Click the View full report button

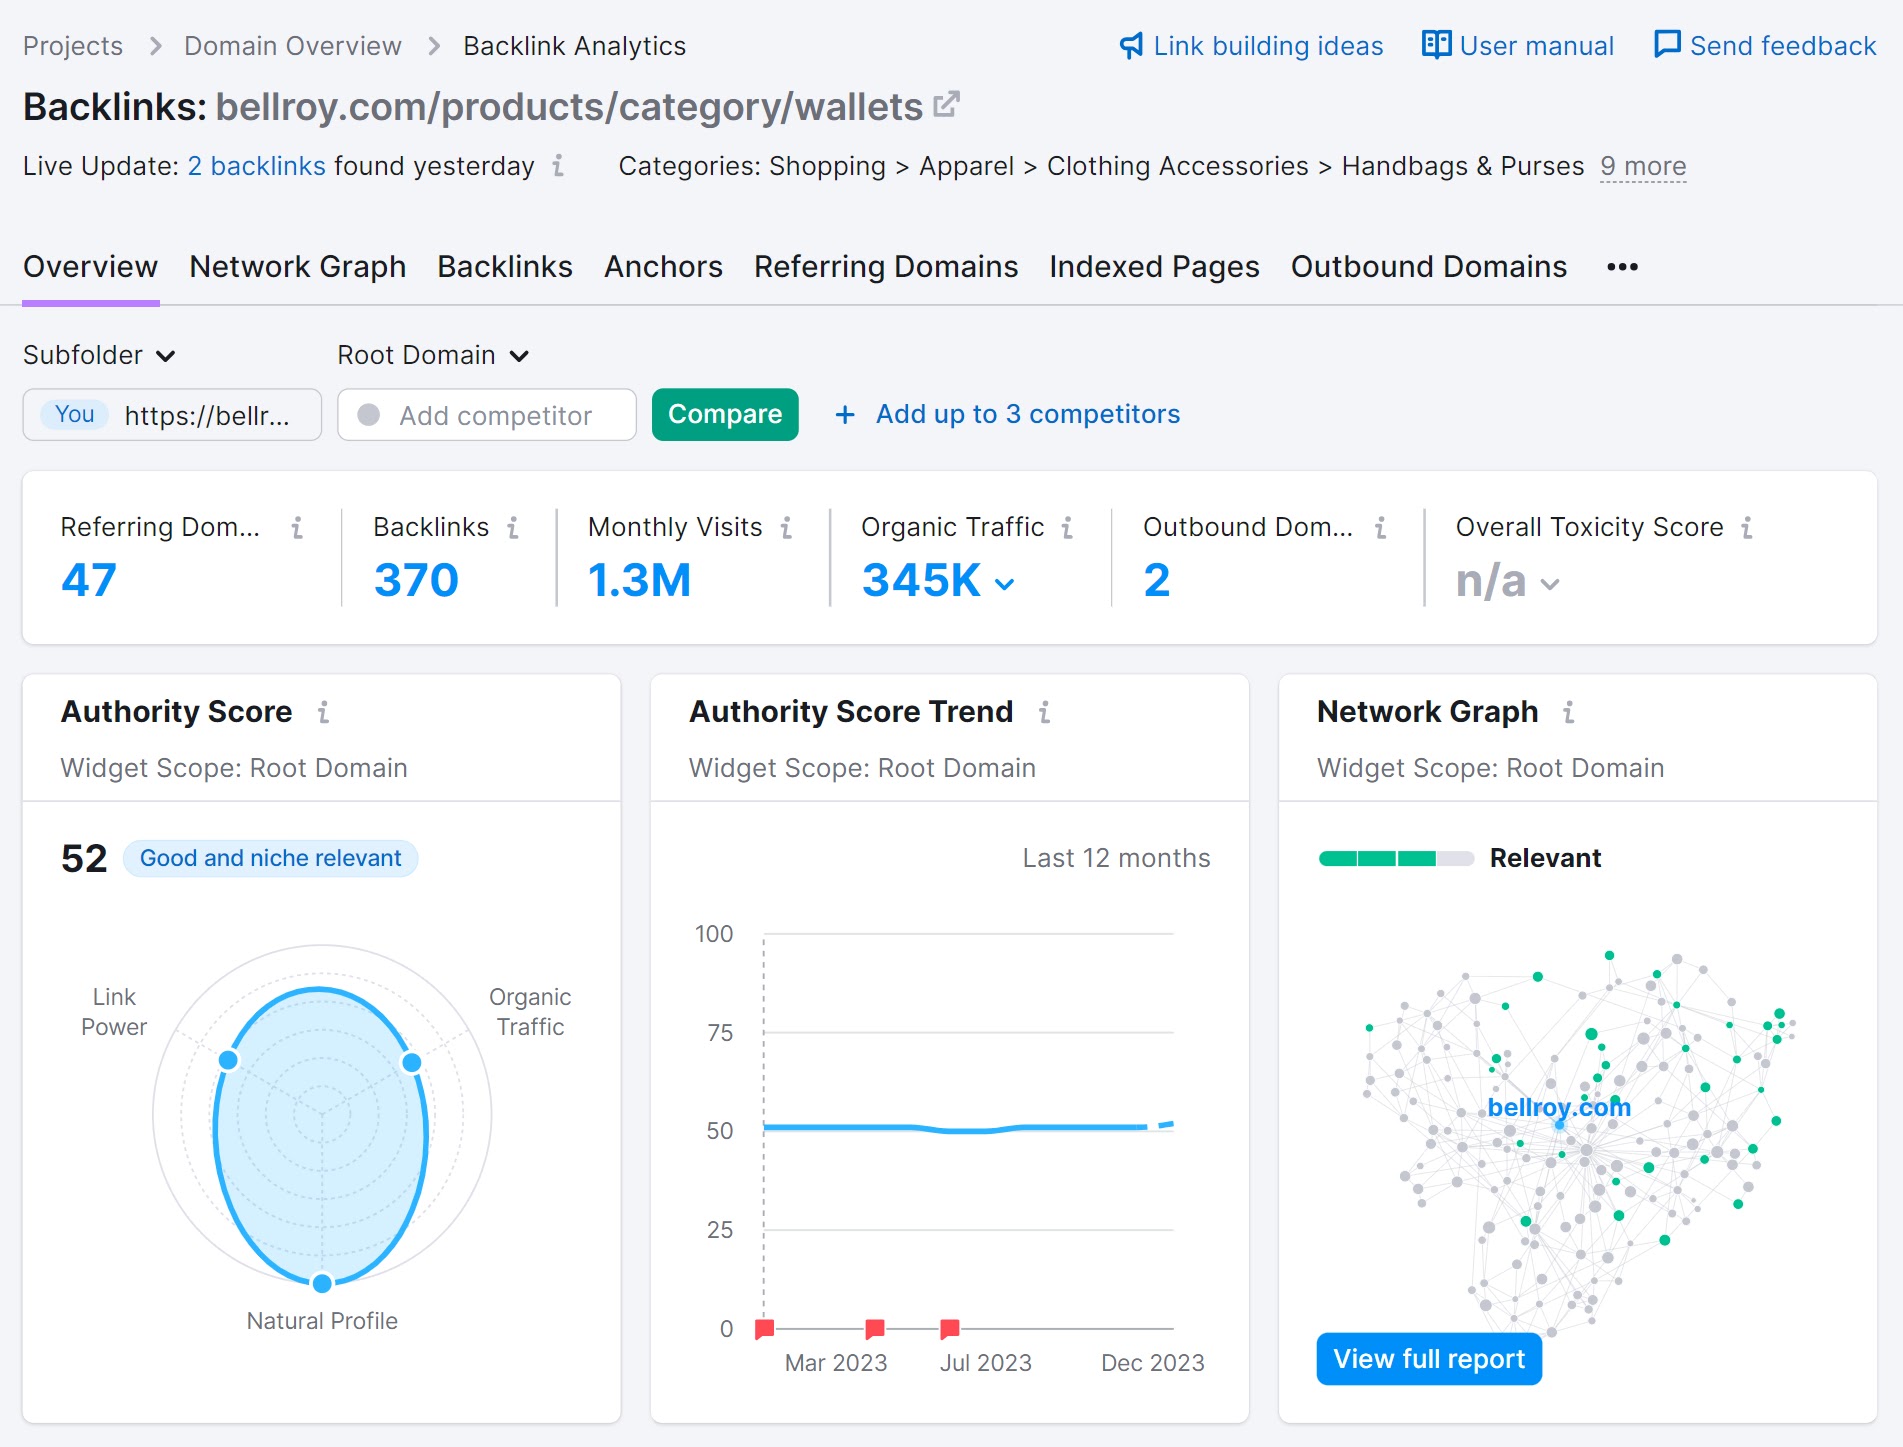(1428, 1358)
